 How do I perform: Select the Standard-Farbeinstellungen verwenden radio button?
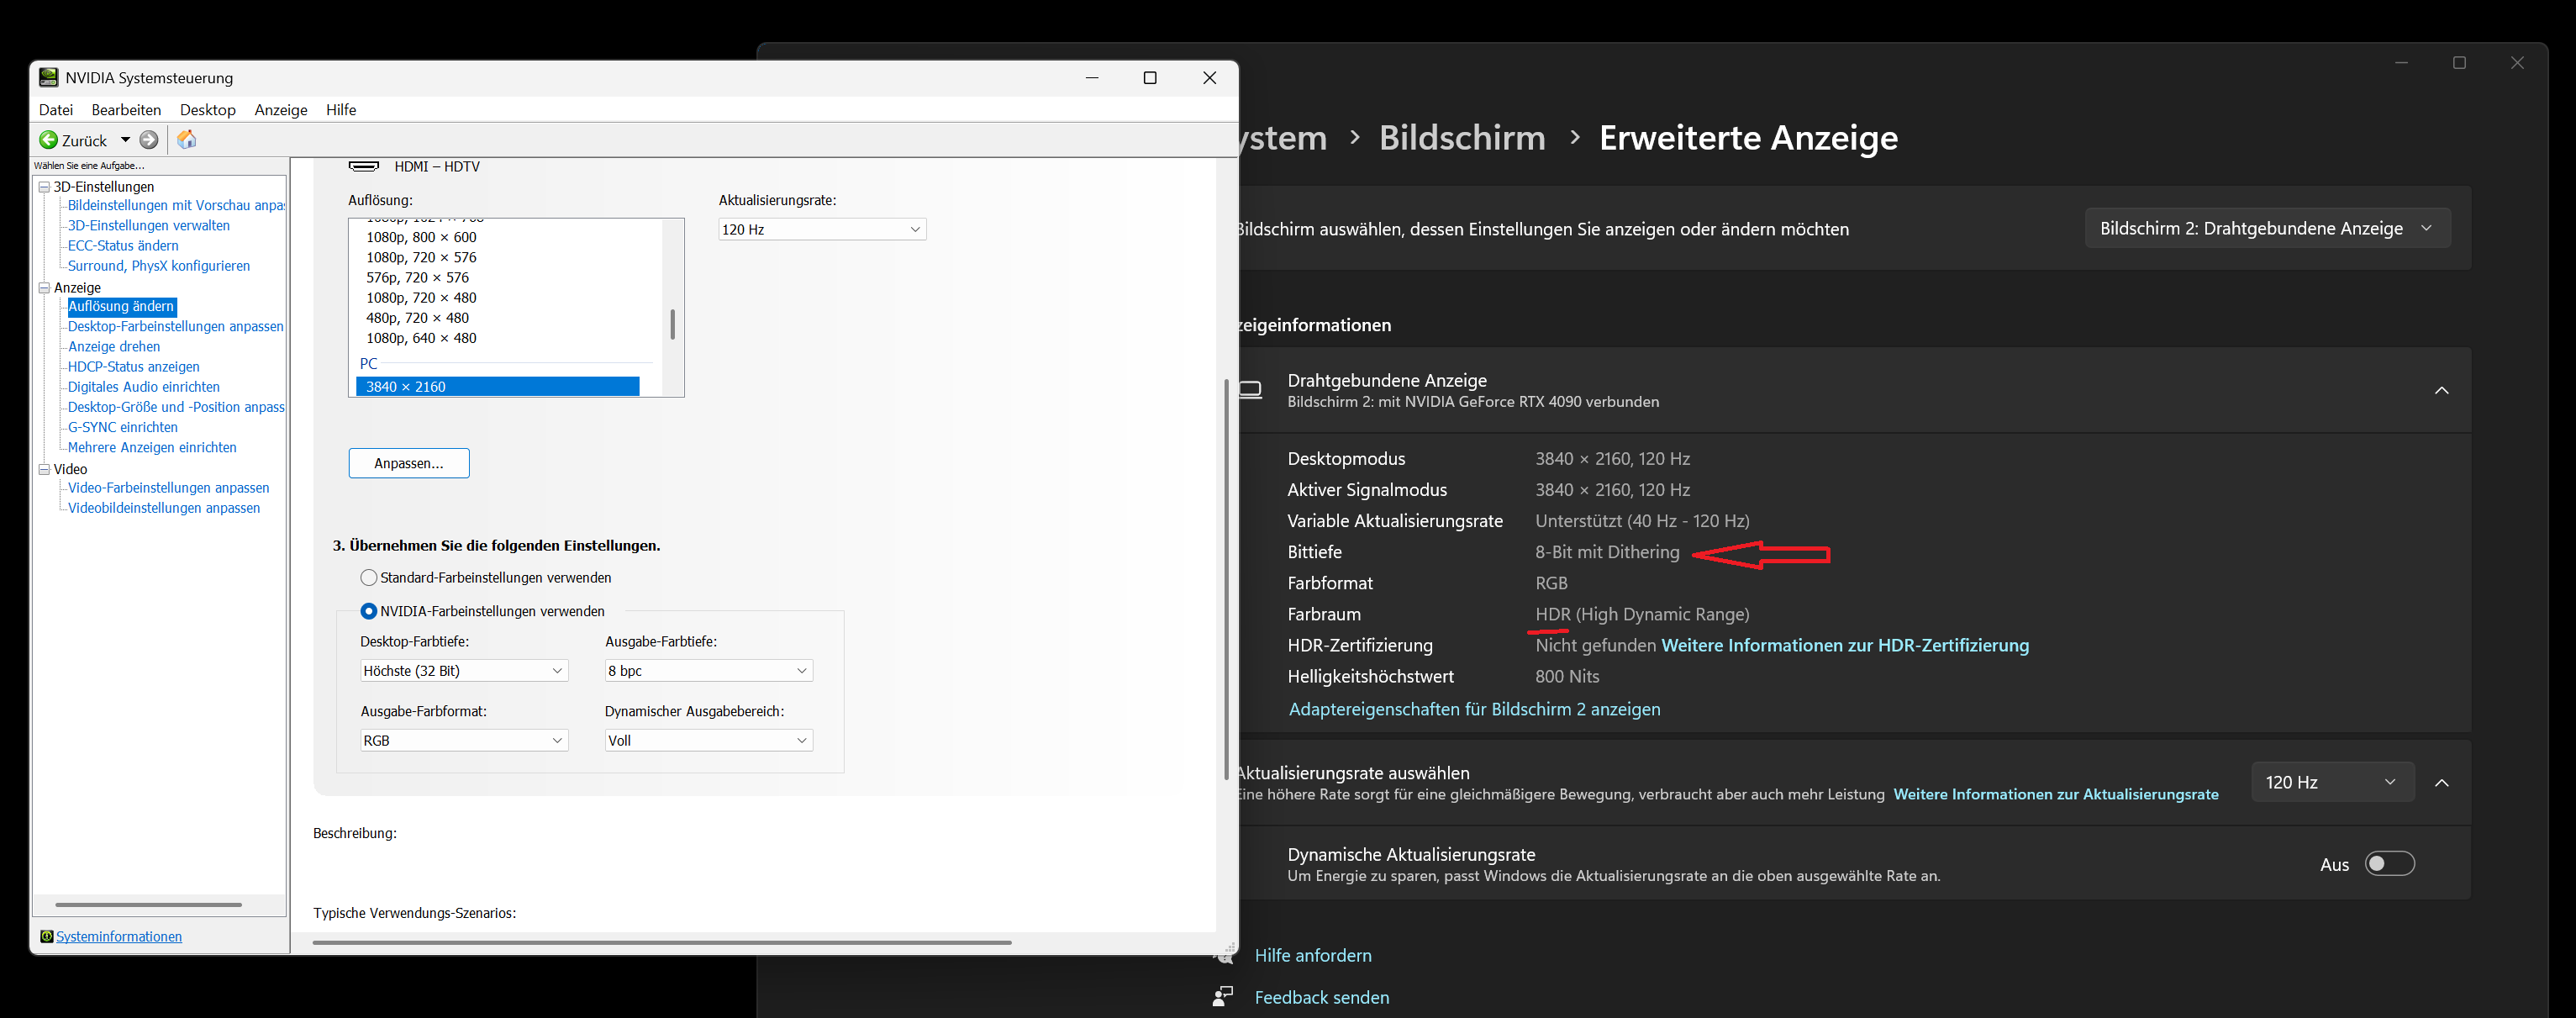tap(368, 577)
